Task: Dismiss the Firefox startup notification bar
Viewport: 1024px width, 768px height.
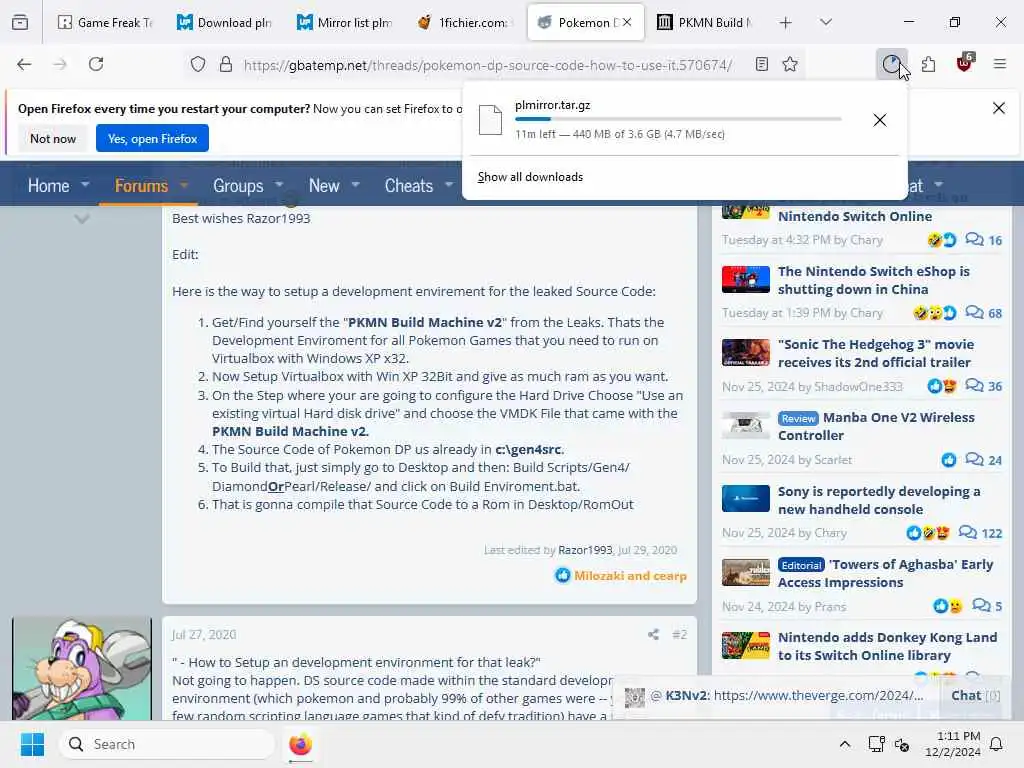Action: pos(999,108)
